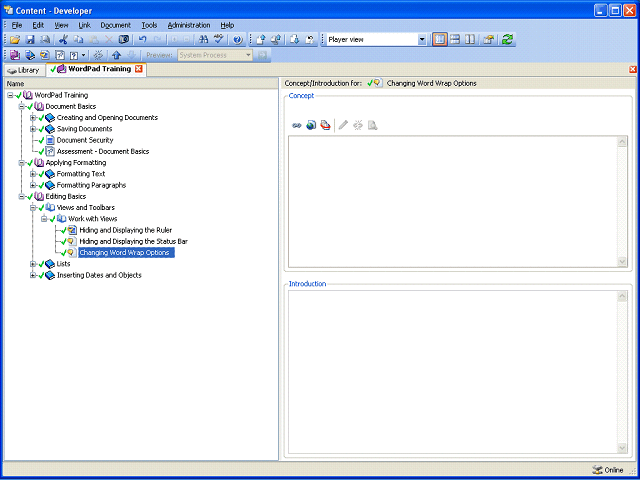Run spell check with ABC icon
Image resolution: width=640 pixels, height=480 pixels.
point(220,40)
